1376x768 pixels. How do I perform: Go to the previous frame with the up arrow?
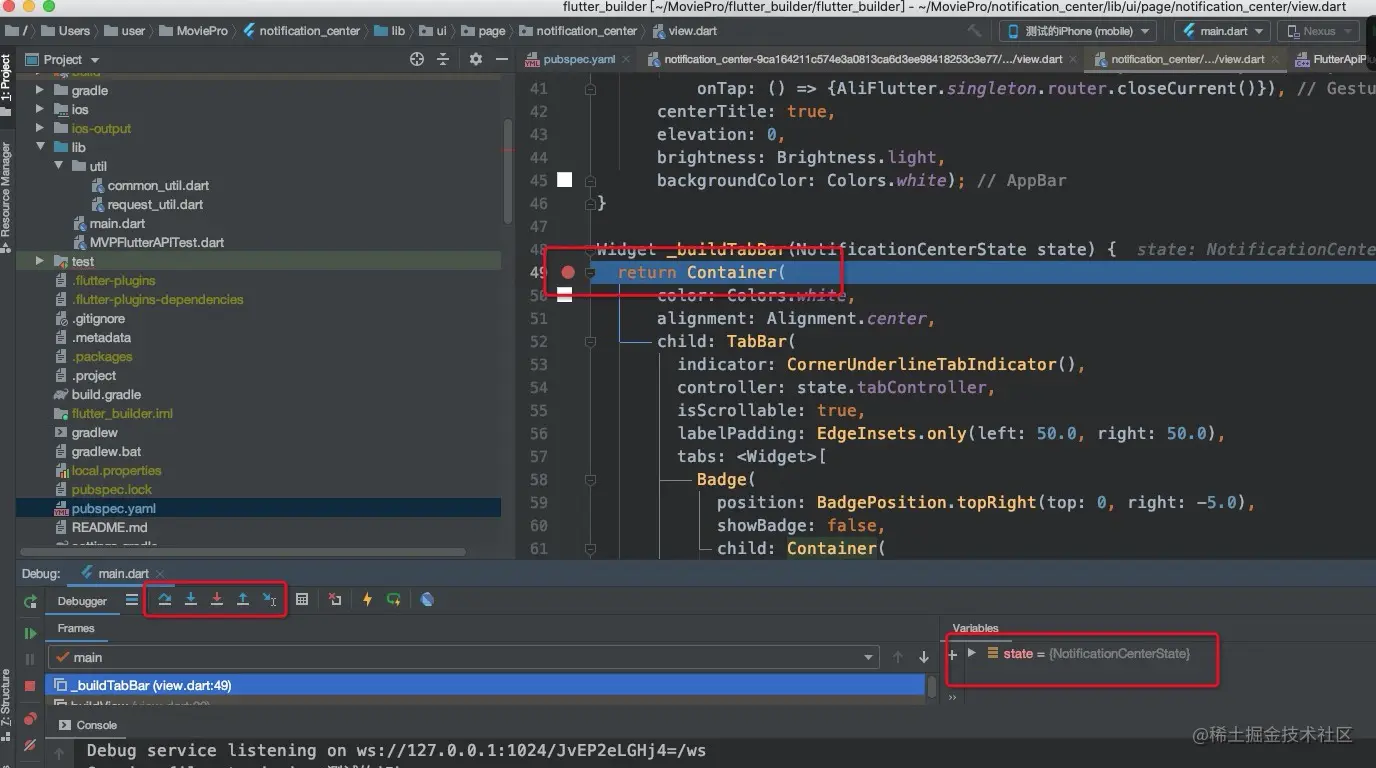tap(898, 657)
